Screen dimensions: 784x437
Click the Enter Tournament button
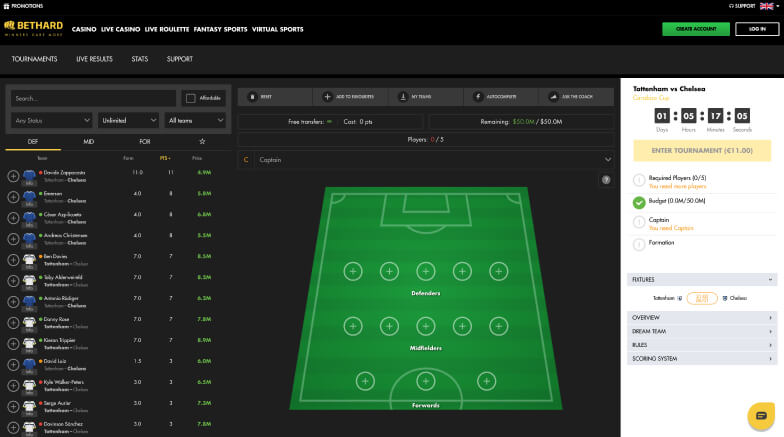(702, 150)
